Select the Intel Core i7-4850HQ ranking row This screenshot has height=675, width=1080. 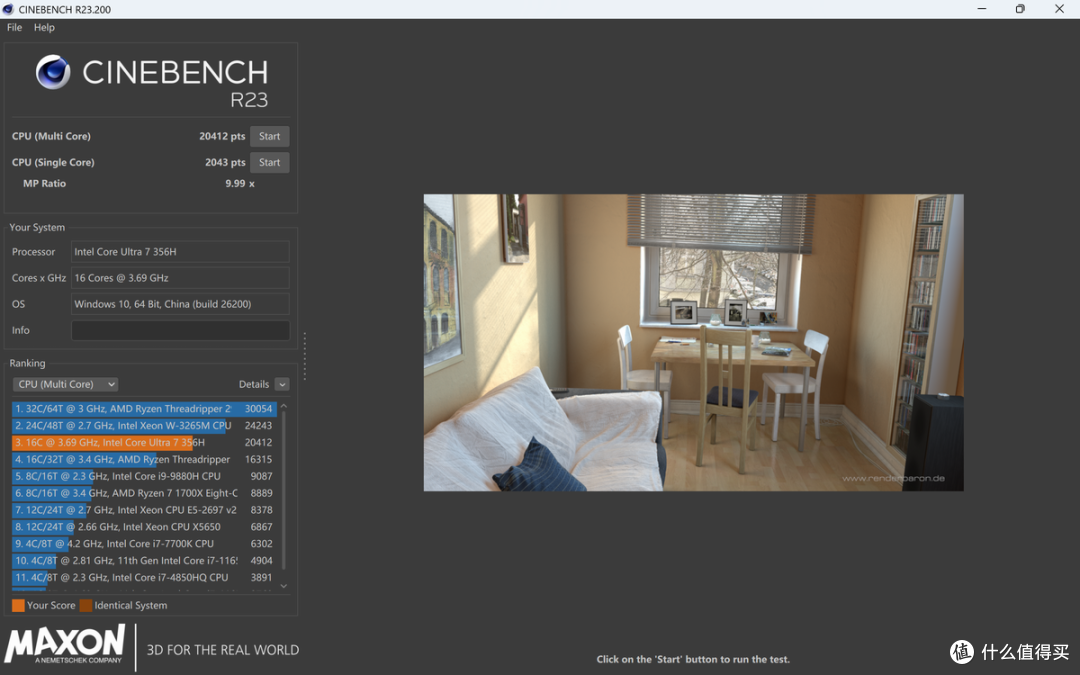point(144,577)
